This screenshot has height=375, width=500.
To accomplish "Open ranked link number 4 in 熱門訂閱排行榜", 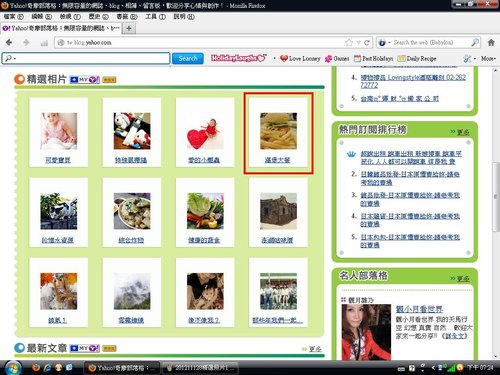I will click(410, 220).
